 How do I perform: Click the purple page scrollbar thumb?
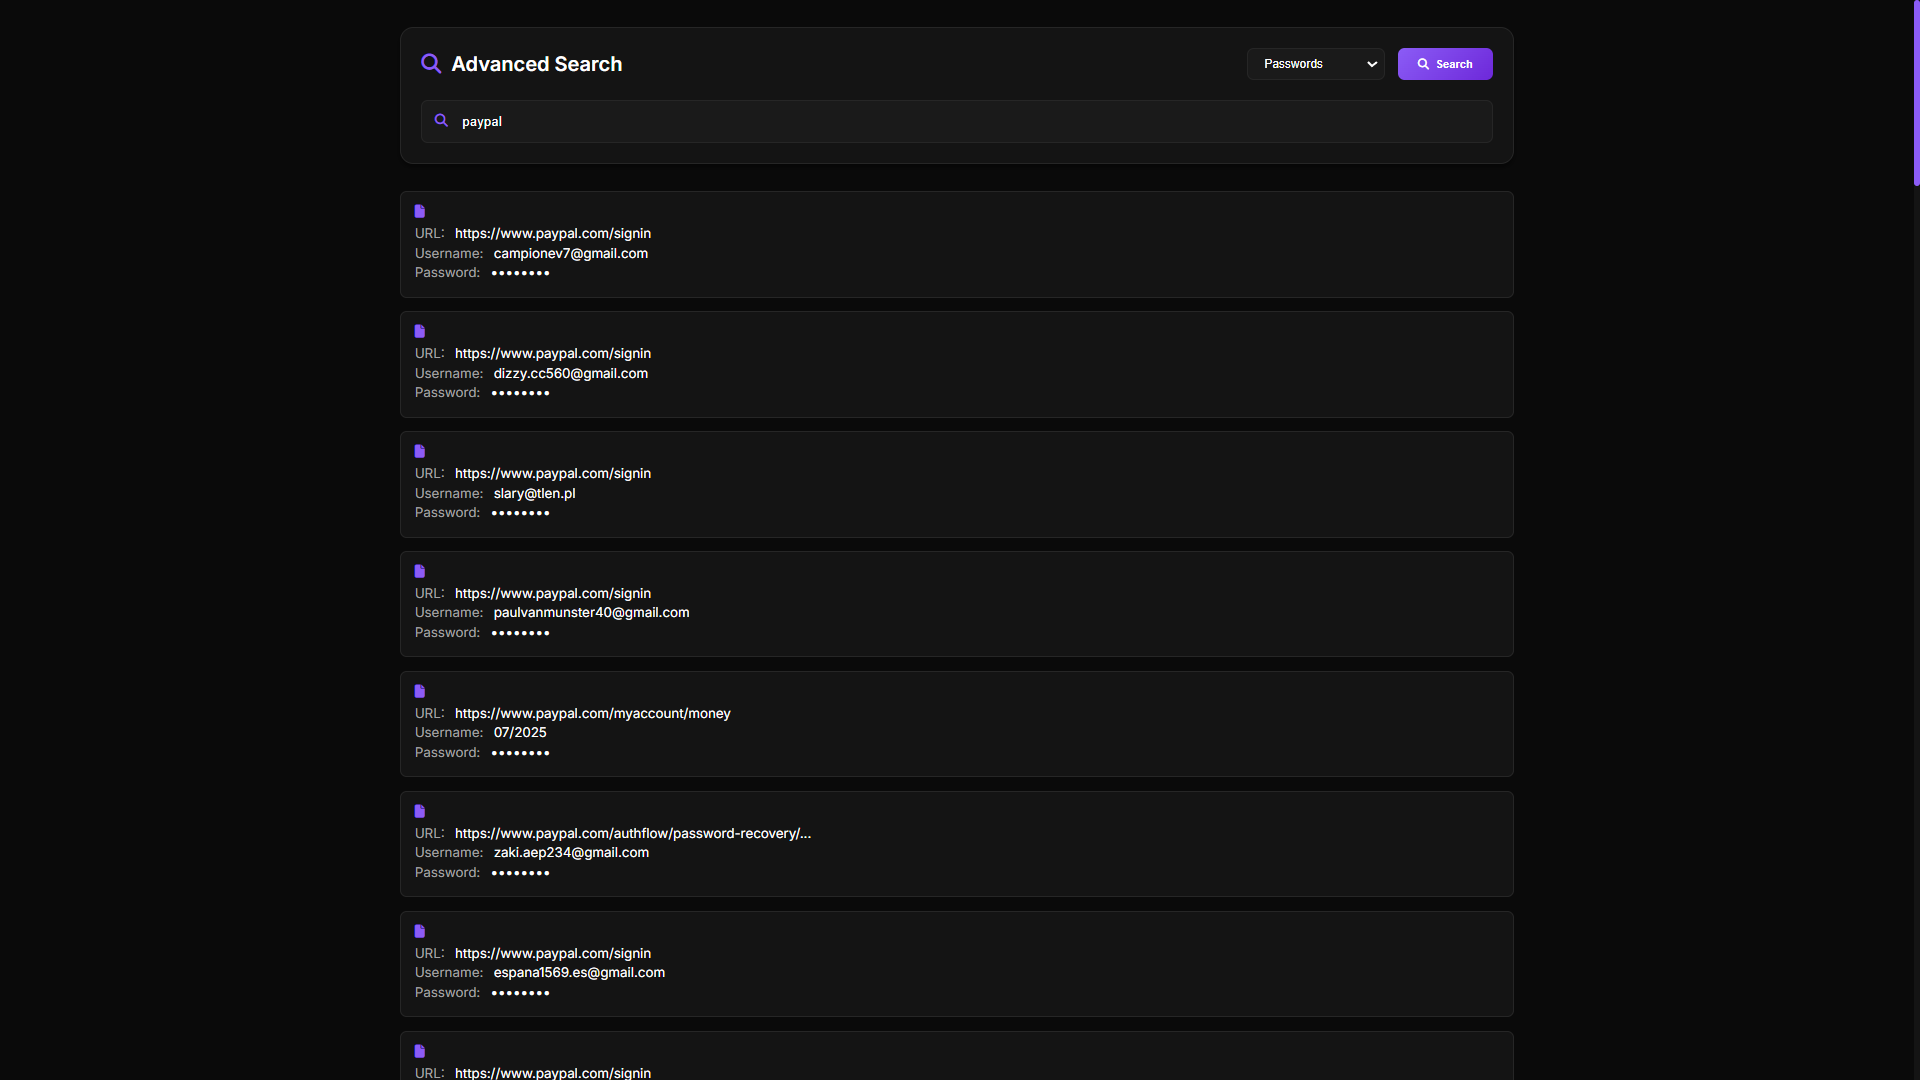point(1916,93)
